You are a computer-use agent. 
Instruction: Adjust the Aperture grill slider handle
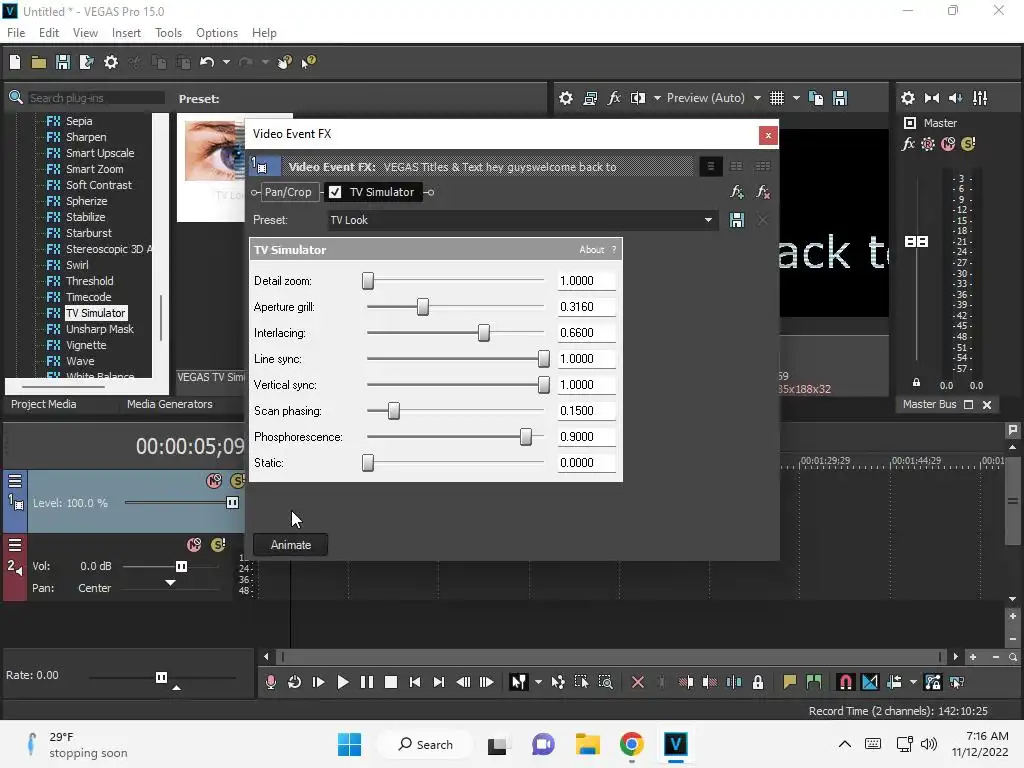pos(423,306)
